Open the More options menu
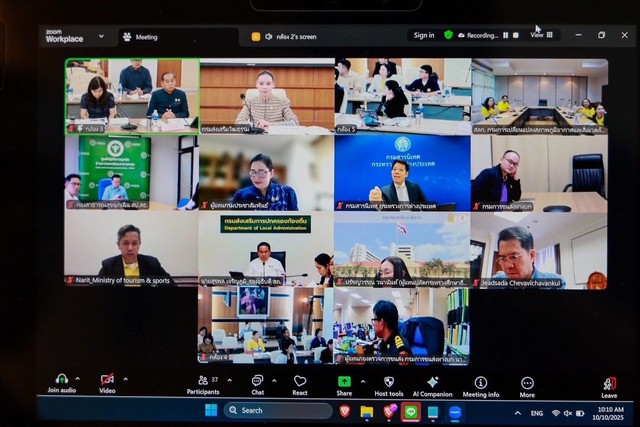The width and height of the screenshot is (640, 427). point(527,382)
